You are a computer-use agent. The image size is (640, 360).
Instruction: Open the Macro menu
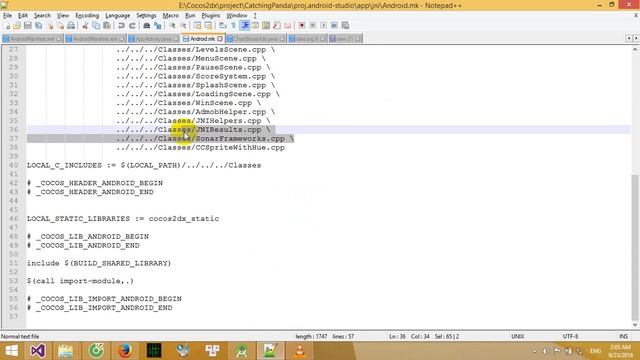171,16
